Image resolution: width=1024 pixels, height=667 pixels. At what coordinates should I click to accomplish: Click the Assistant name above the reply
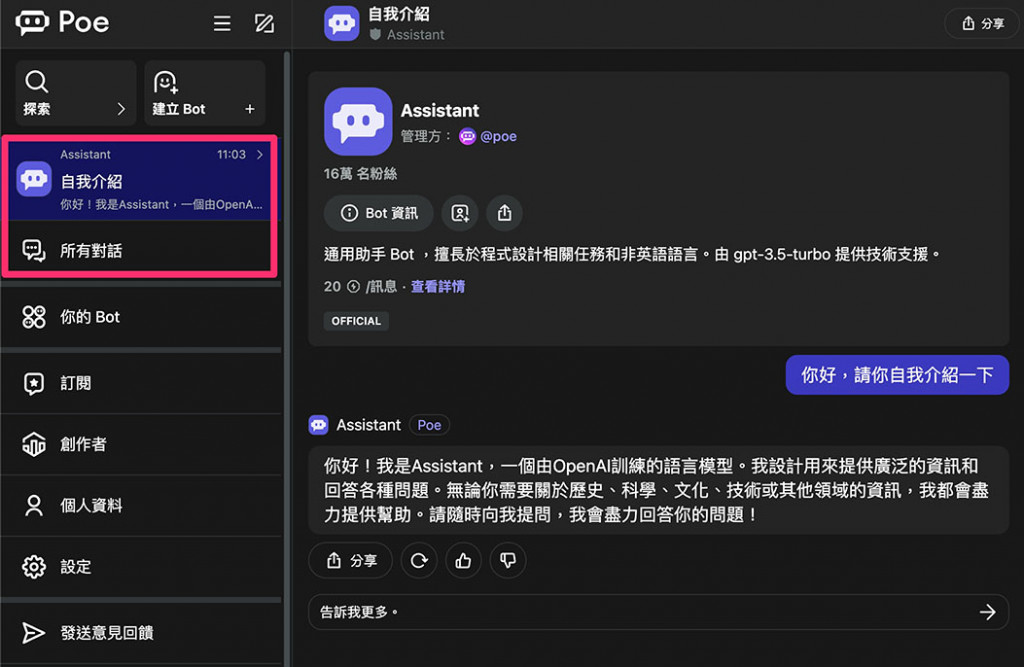pos(368,425)
